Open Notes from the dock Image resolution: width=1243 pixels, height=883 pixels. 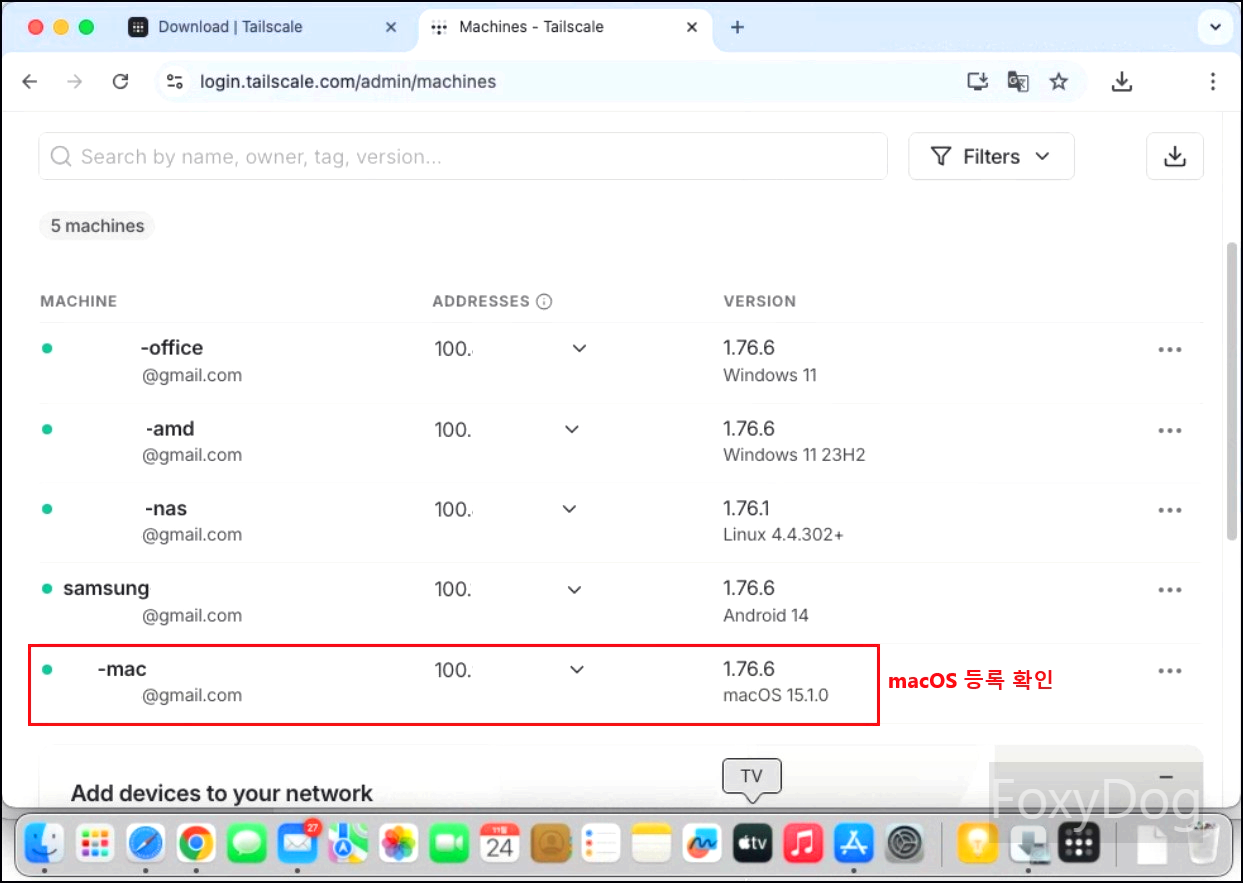pos(651,844)
